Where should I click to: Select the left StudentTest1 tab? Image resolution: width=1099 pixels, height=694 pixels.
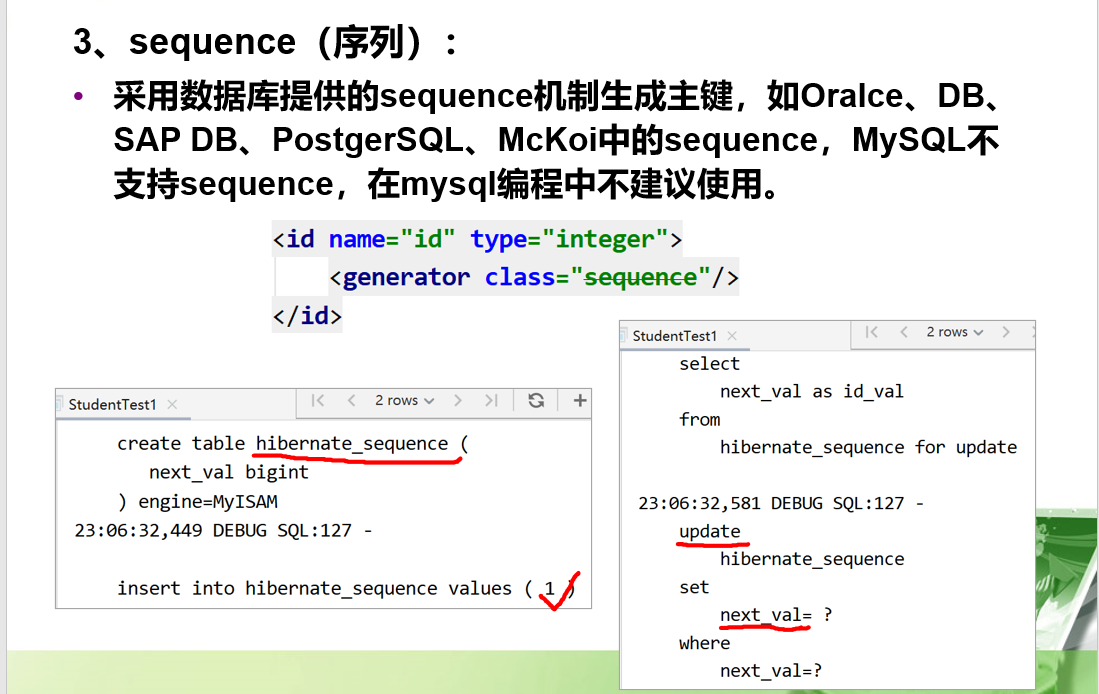[x=112, y=404]
